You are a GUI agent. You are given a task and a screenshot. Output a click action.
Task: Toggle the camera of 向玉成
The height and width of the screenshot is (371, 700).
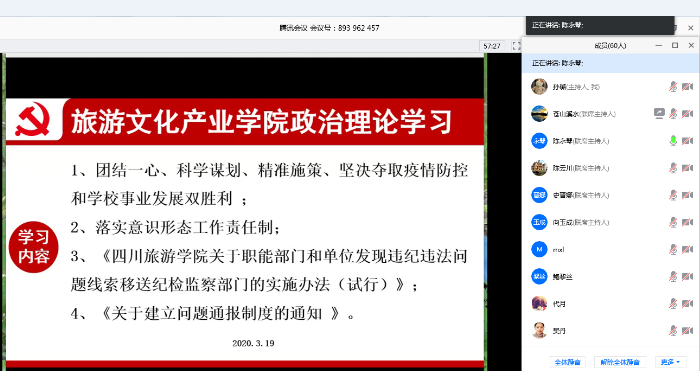[688, 222]
